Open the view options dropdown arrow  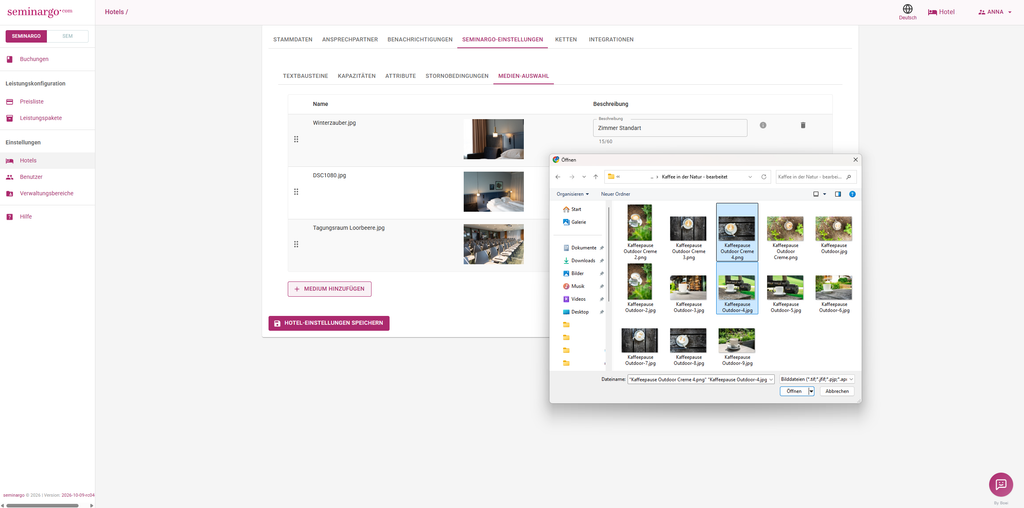tap(824, 194)
